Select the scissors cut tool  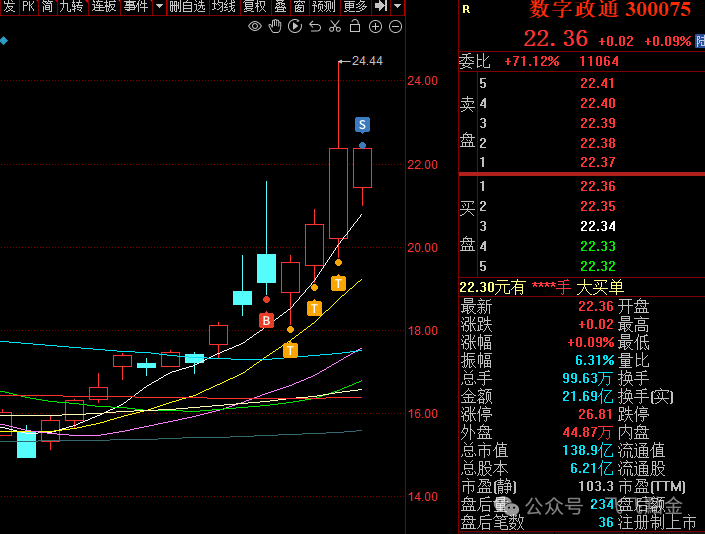point(335,27)
